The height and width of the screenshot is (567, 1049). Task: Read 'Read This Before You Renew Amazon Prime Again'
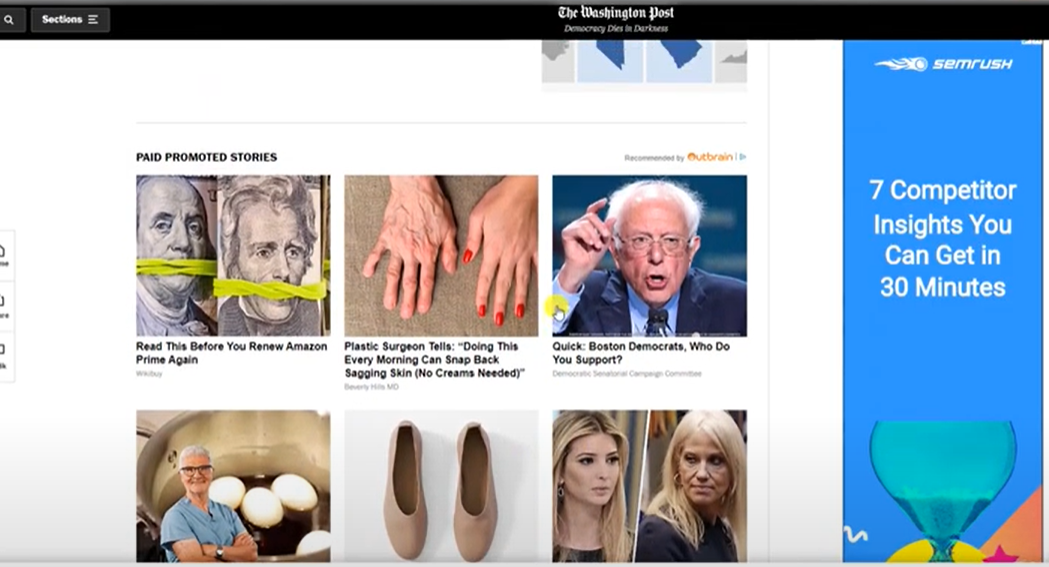pos(231,353)
